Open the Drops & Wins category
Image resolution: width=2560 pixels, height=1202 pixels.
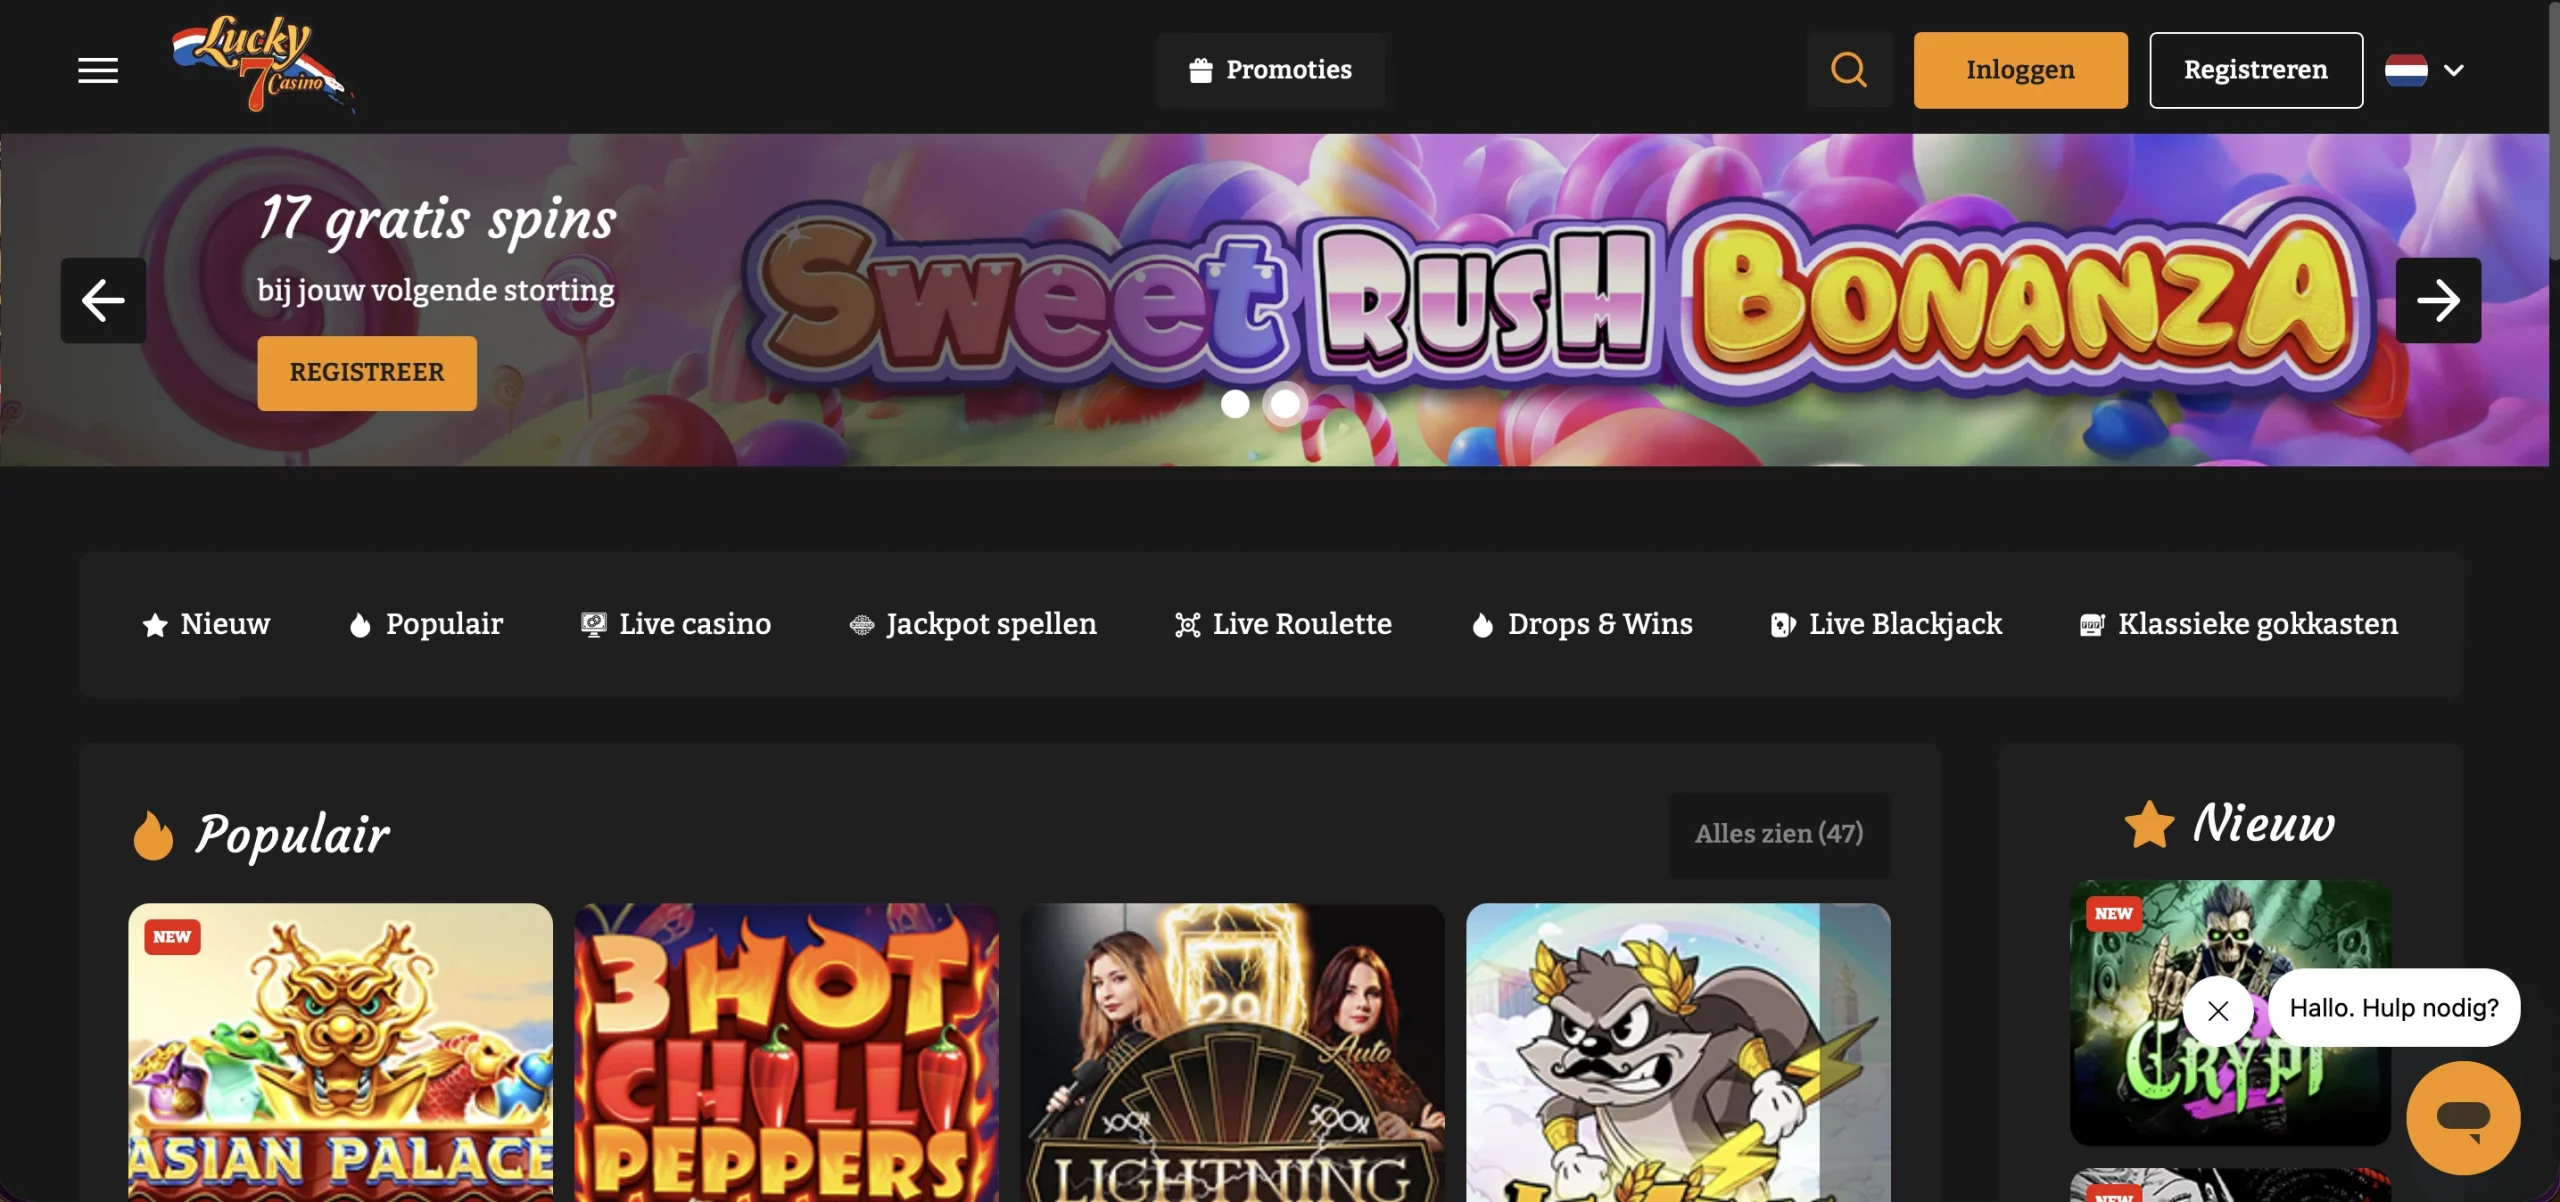[1582, 624]
